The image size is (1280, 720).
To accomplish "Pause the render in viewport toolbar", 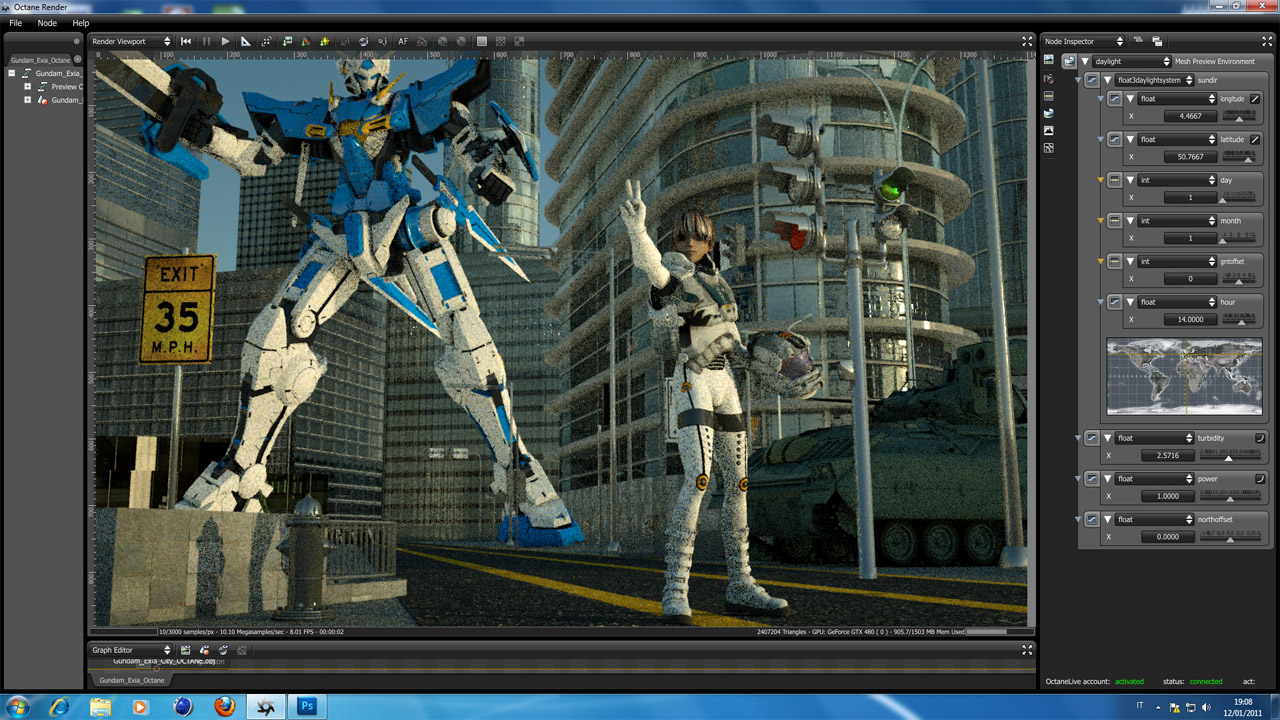I will click(x=207, y=41).
